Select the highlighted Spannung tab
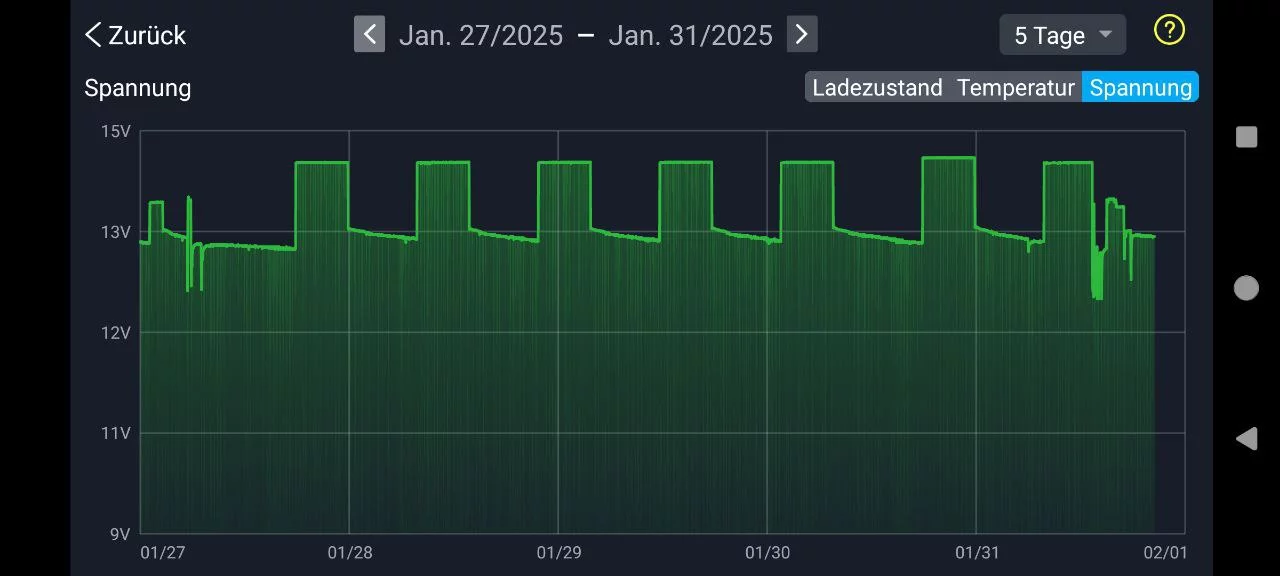Screen dimensions: 1280x576 1140,87
